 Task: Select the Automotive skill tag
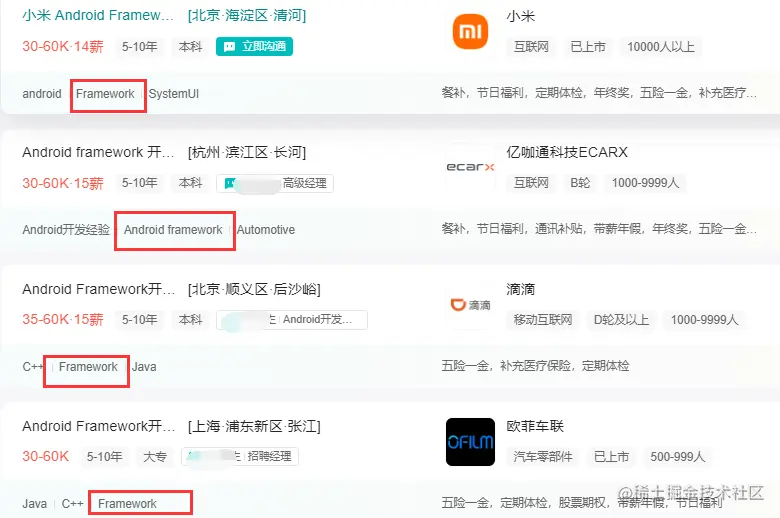click(x=266, y=230)
